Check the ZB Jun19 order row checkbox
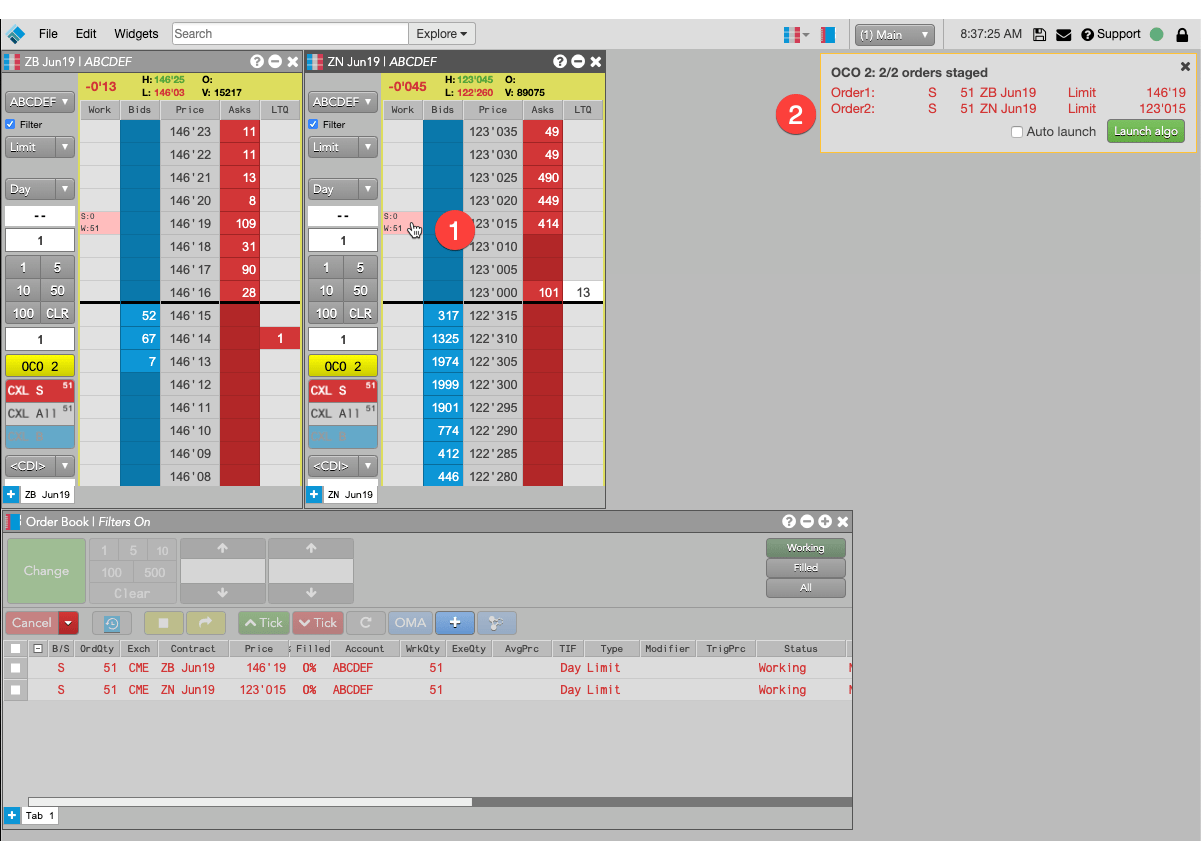 coord(15,668)
